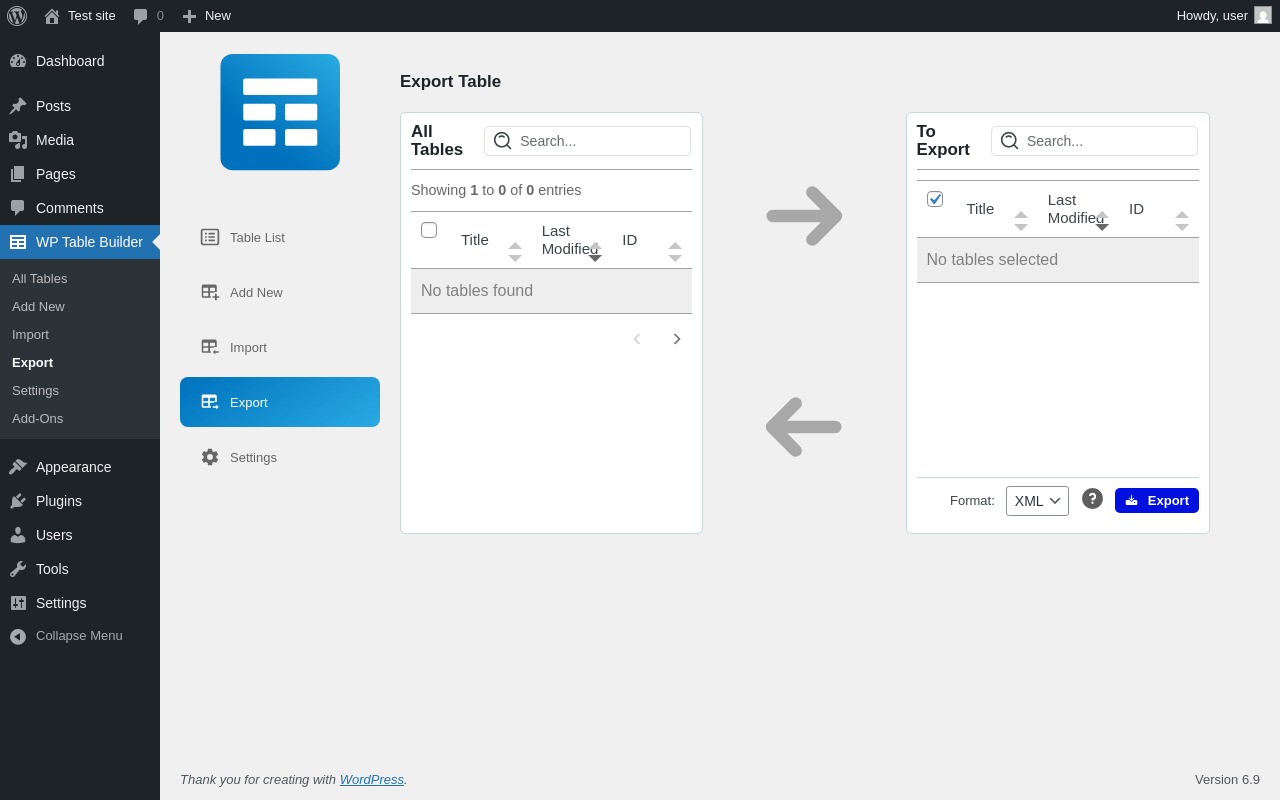Open the New content menu
The height and width of the screenshot is (800, 1280).
click(207, 16)
